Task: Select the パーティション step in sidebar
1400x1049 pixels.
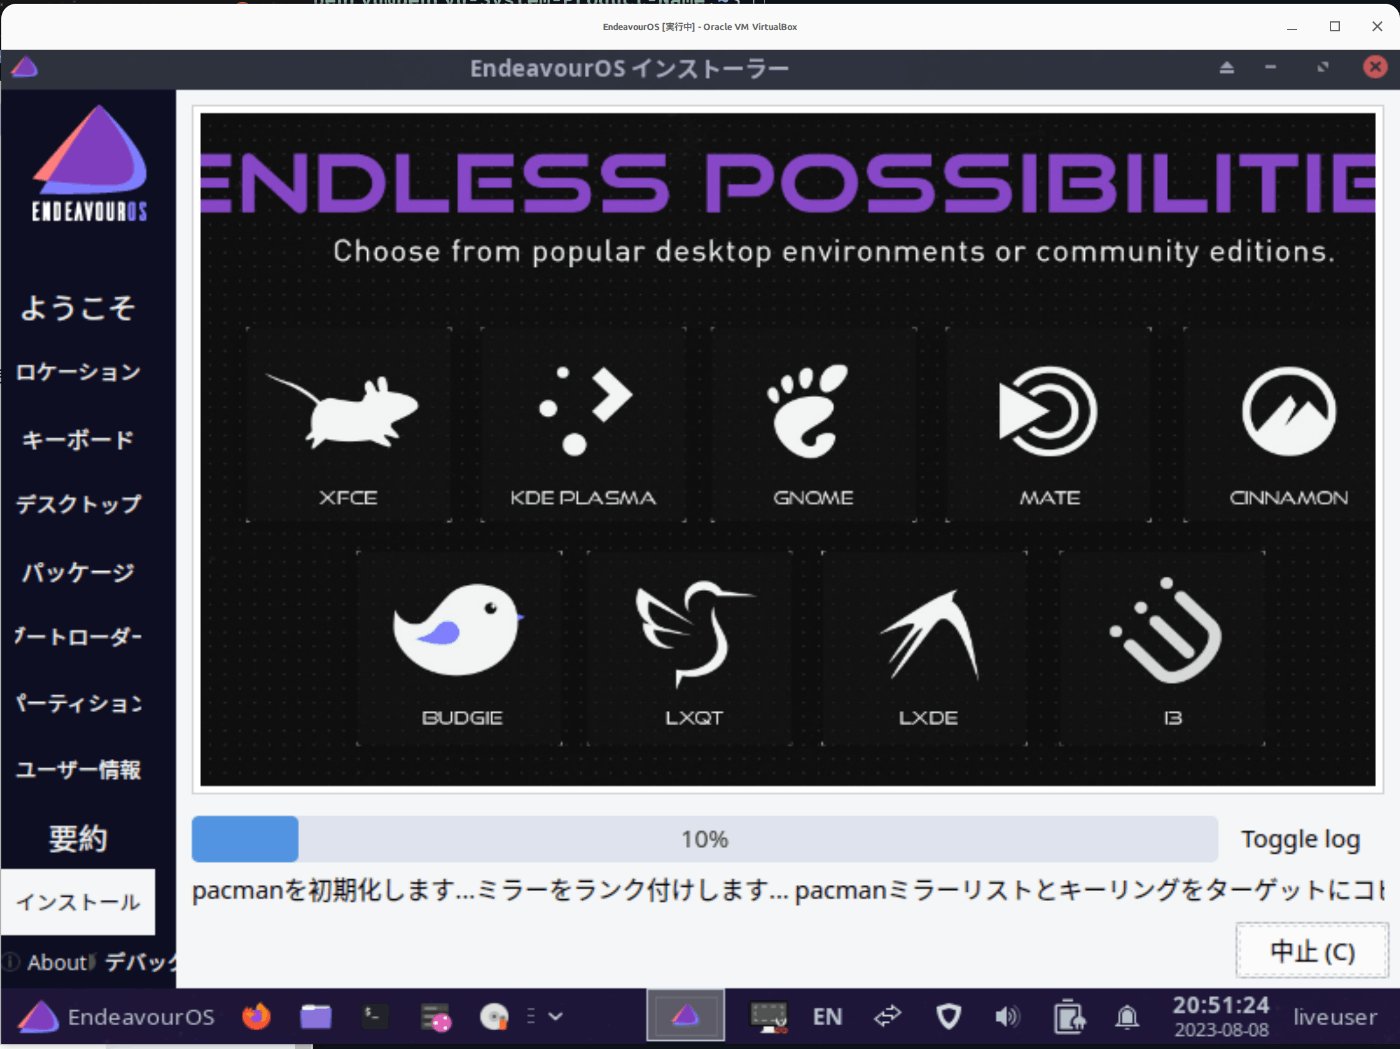Action: click(x=78, y=703)
